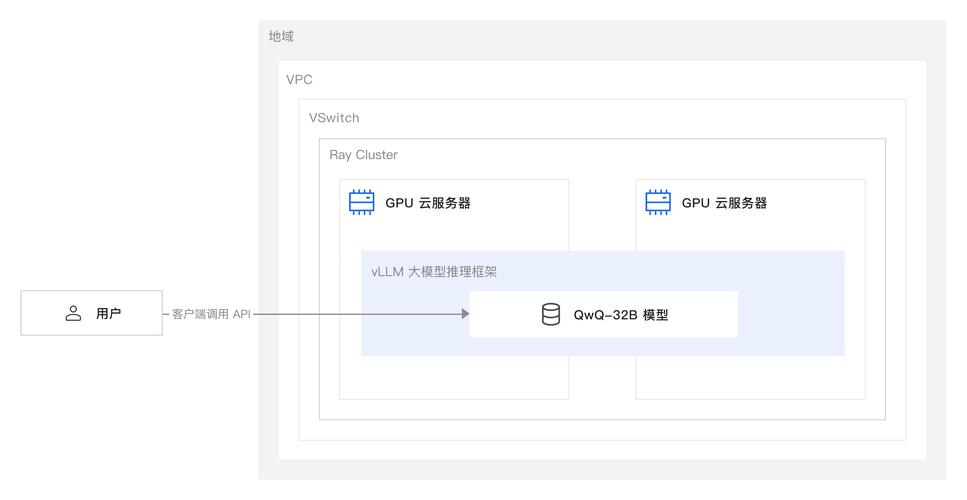Click the 用户 box left of the person icon
This screenshot has height=500, width=967.
(42, 314)
